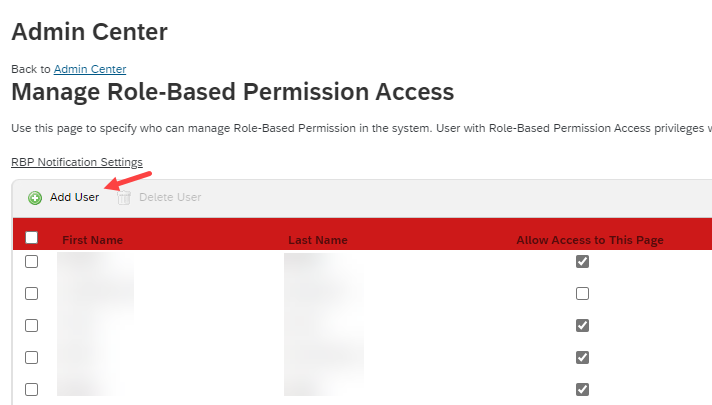The height and width of the screenshot is (405, 712).
Task: Click the Delete User trash icon
Action: coord(124,198)
